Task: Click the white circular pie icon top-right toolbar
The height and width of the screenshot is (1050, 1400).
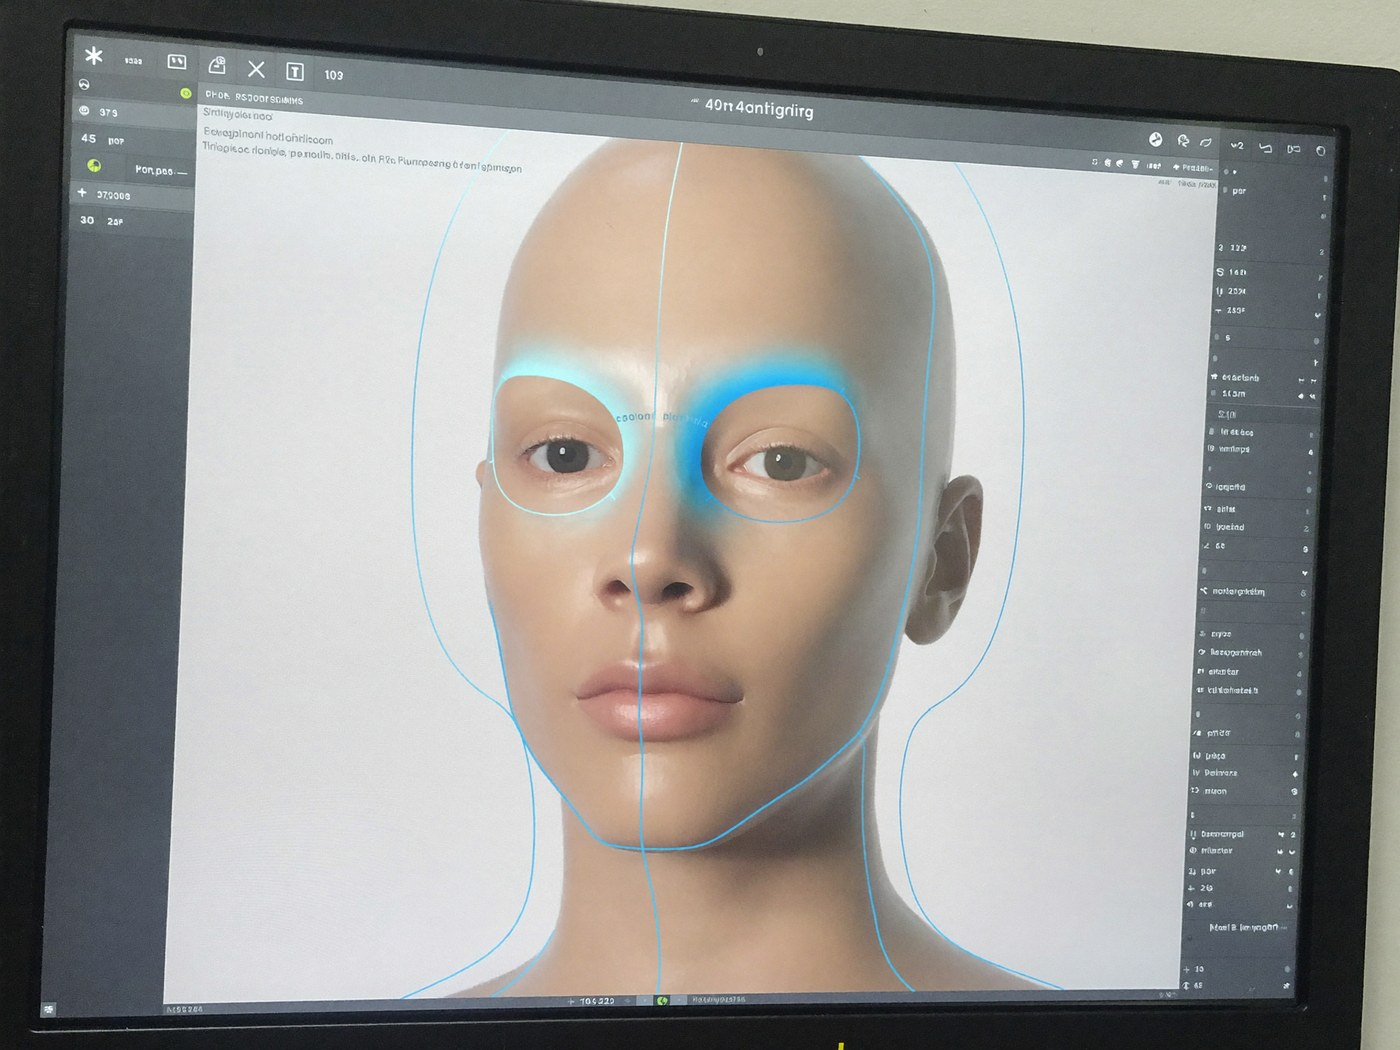Action: click(1155, 140)
